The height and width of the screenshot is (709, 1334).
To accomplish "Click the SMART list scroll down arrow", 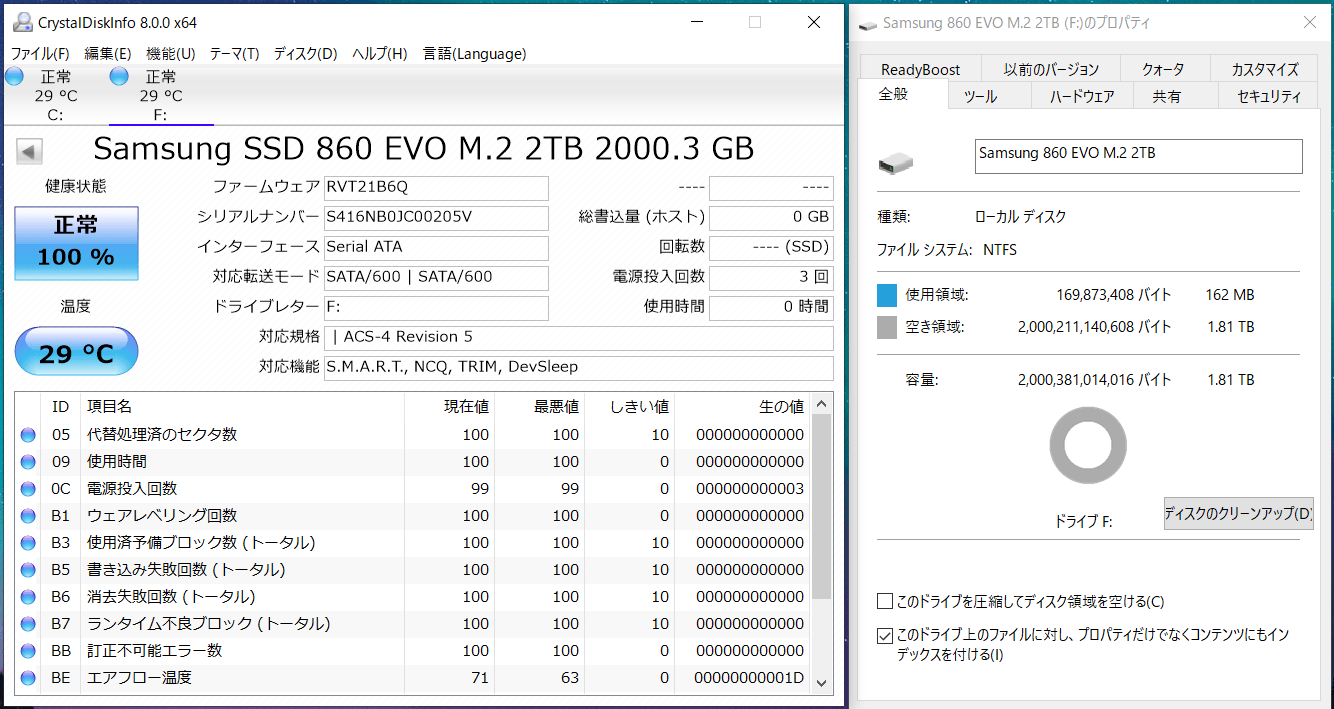I will pyautogui.click(x=822, y=683).
